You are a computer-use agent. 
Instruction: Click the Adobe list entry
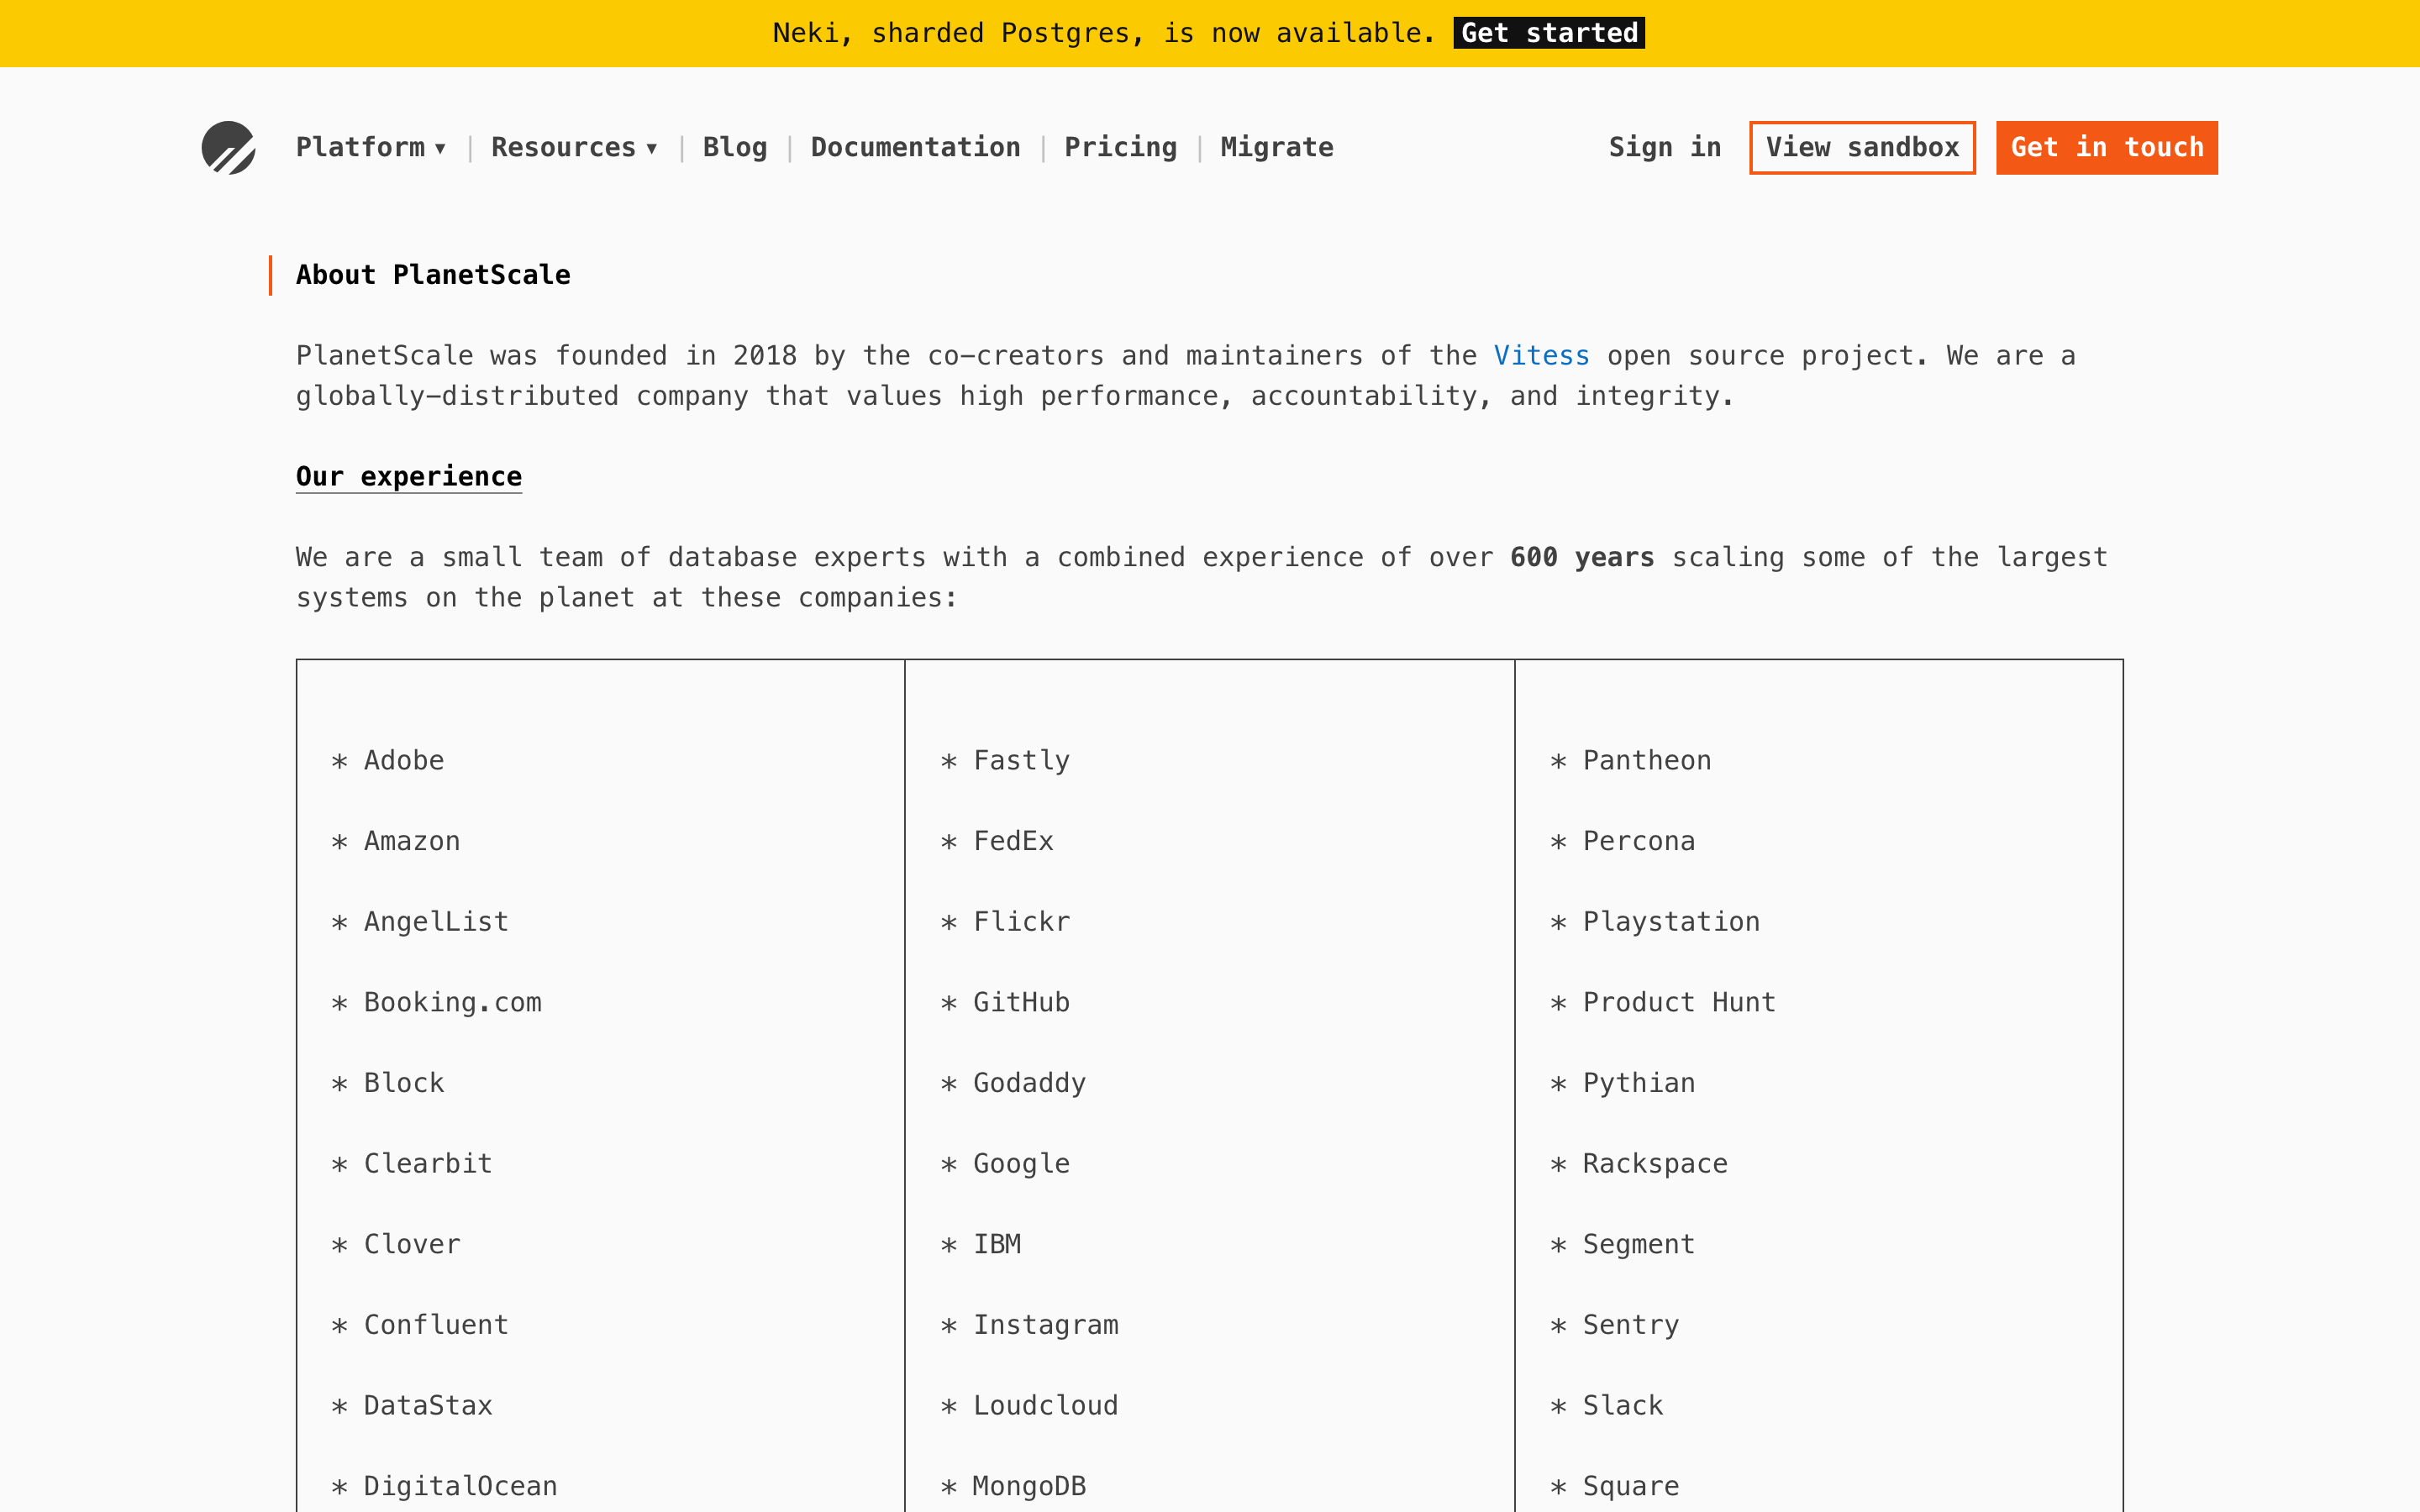403,761
